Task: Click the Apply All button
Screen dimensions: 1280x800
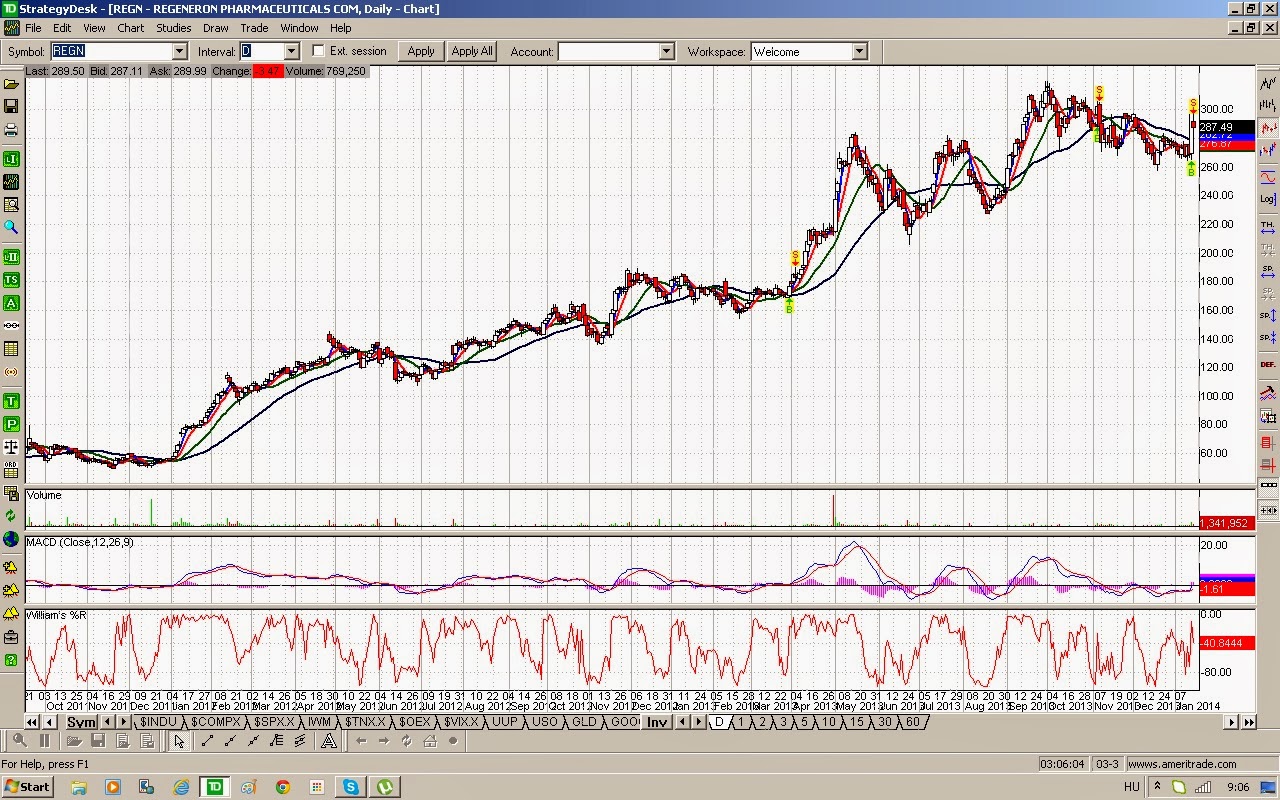Action: pos(472,51)
